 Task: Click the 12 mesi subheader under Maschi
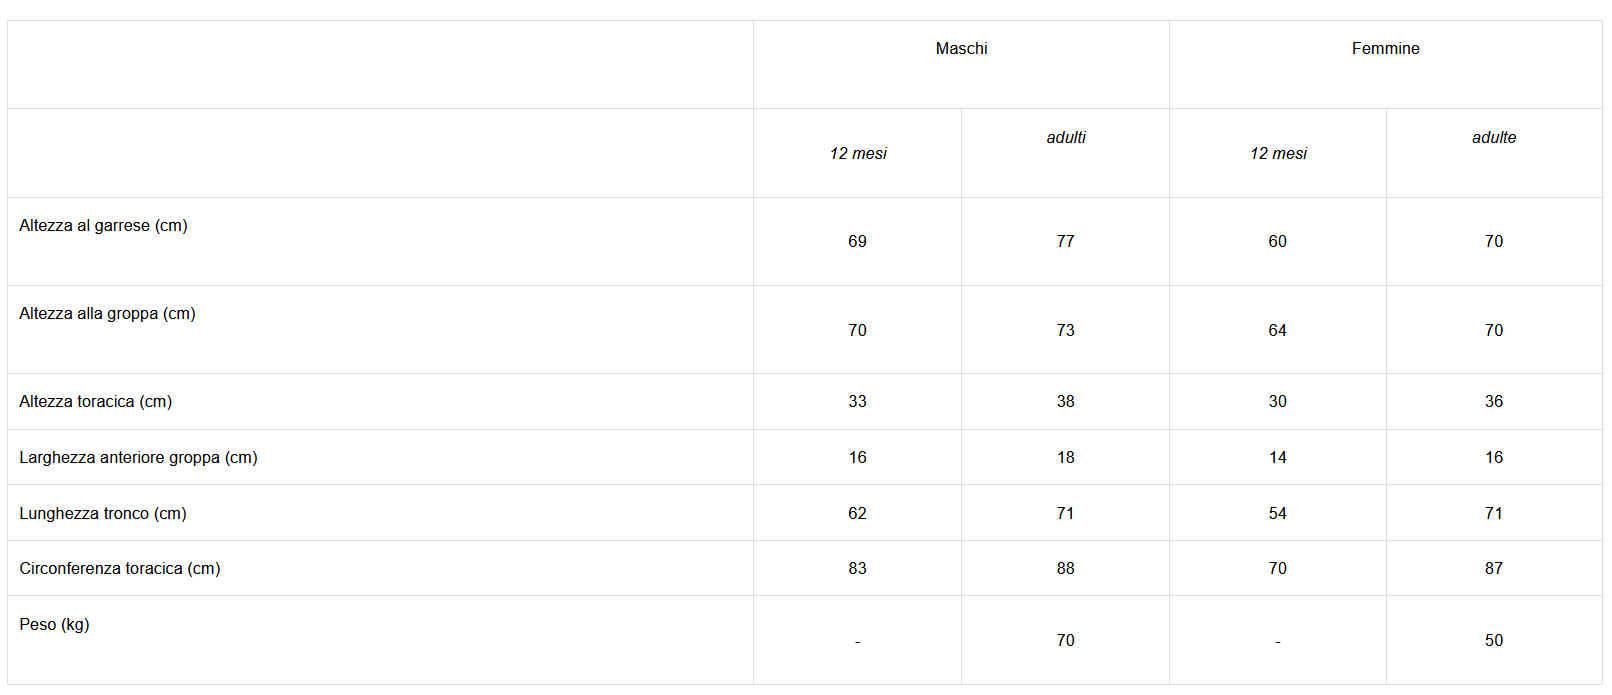(857, 153)
